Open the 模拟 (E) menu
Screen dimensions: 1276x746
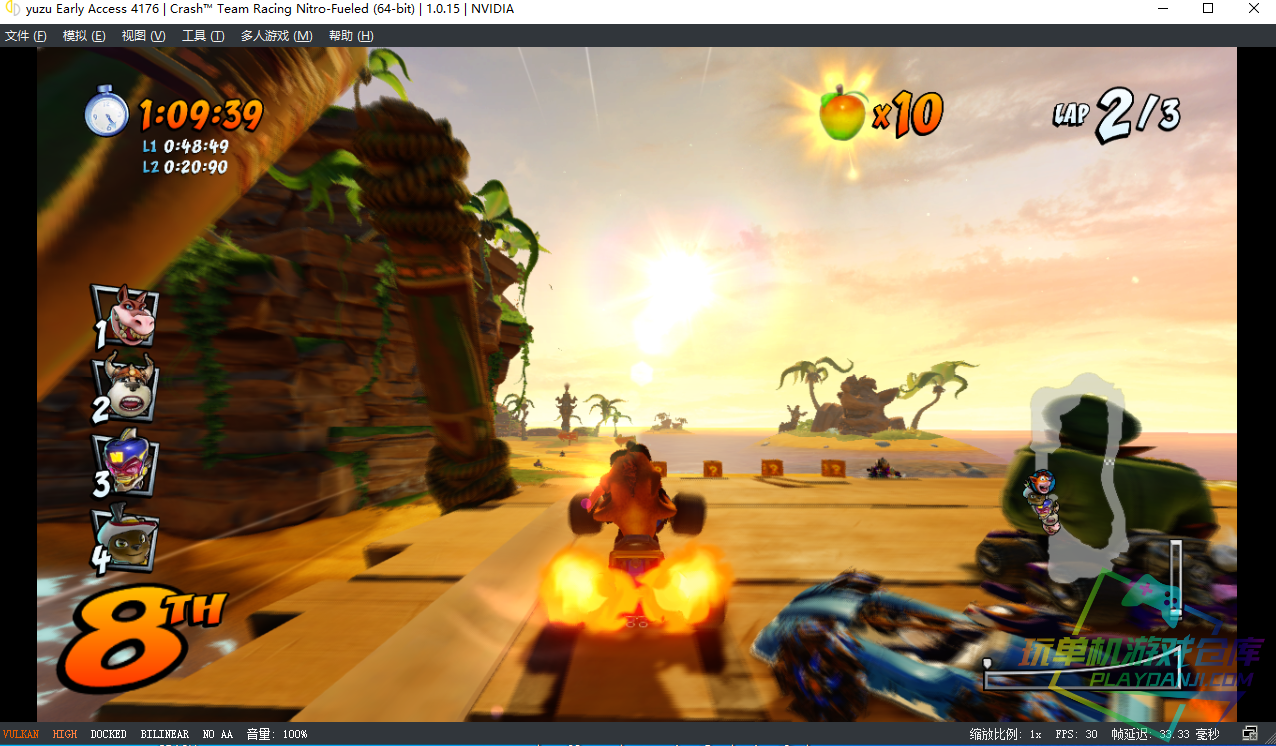point(84,36)
